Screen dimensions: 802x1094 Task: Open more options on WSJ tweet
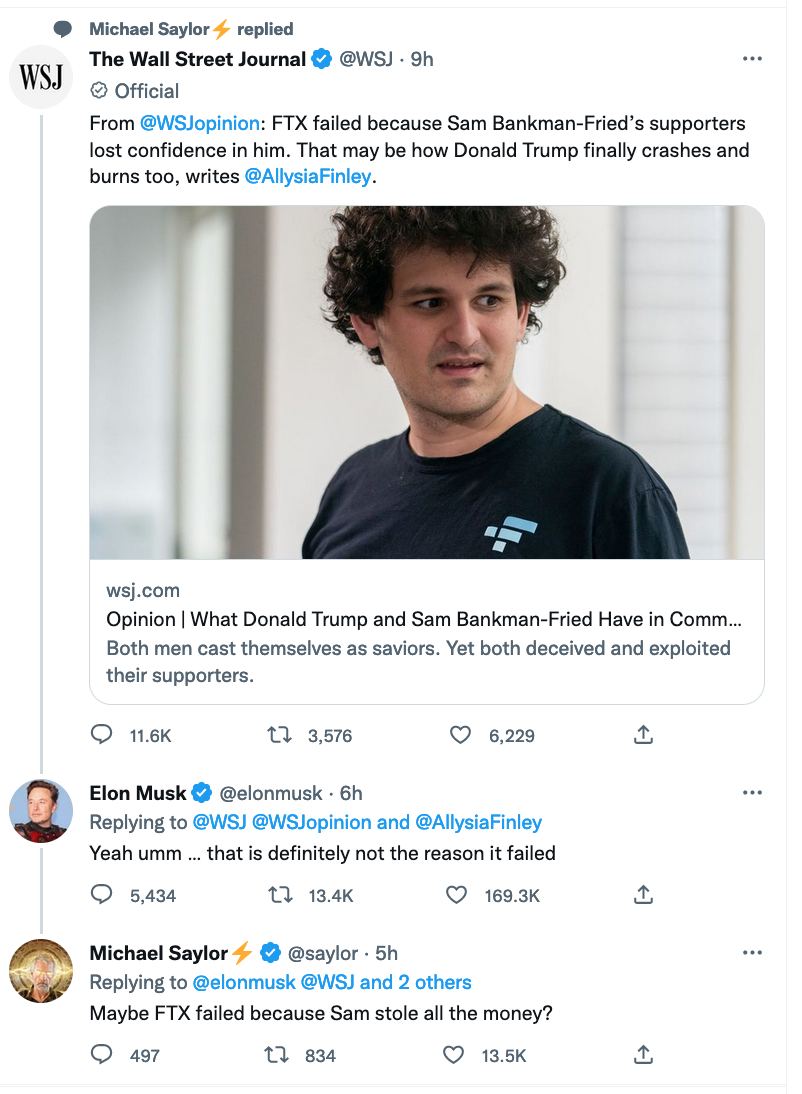tap(752, 59)
